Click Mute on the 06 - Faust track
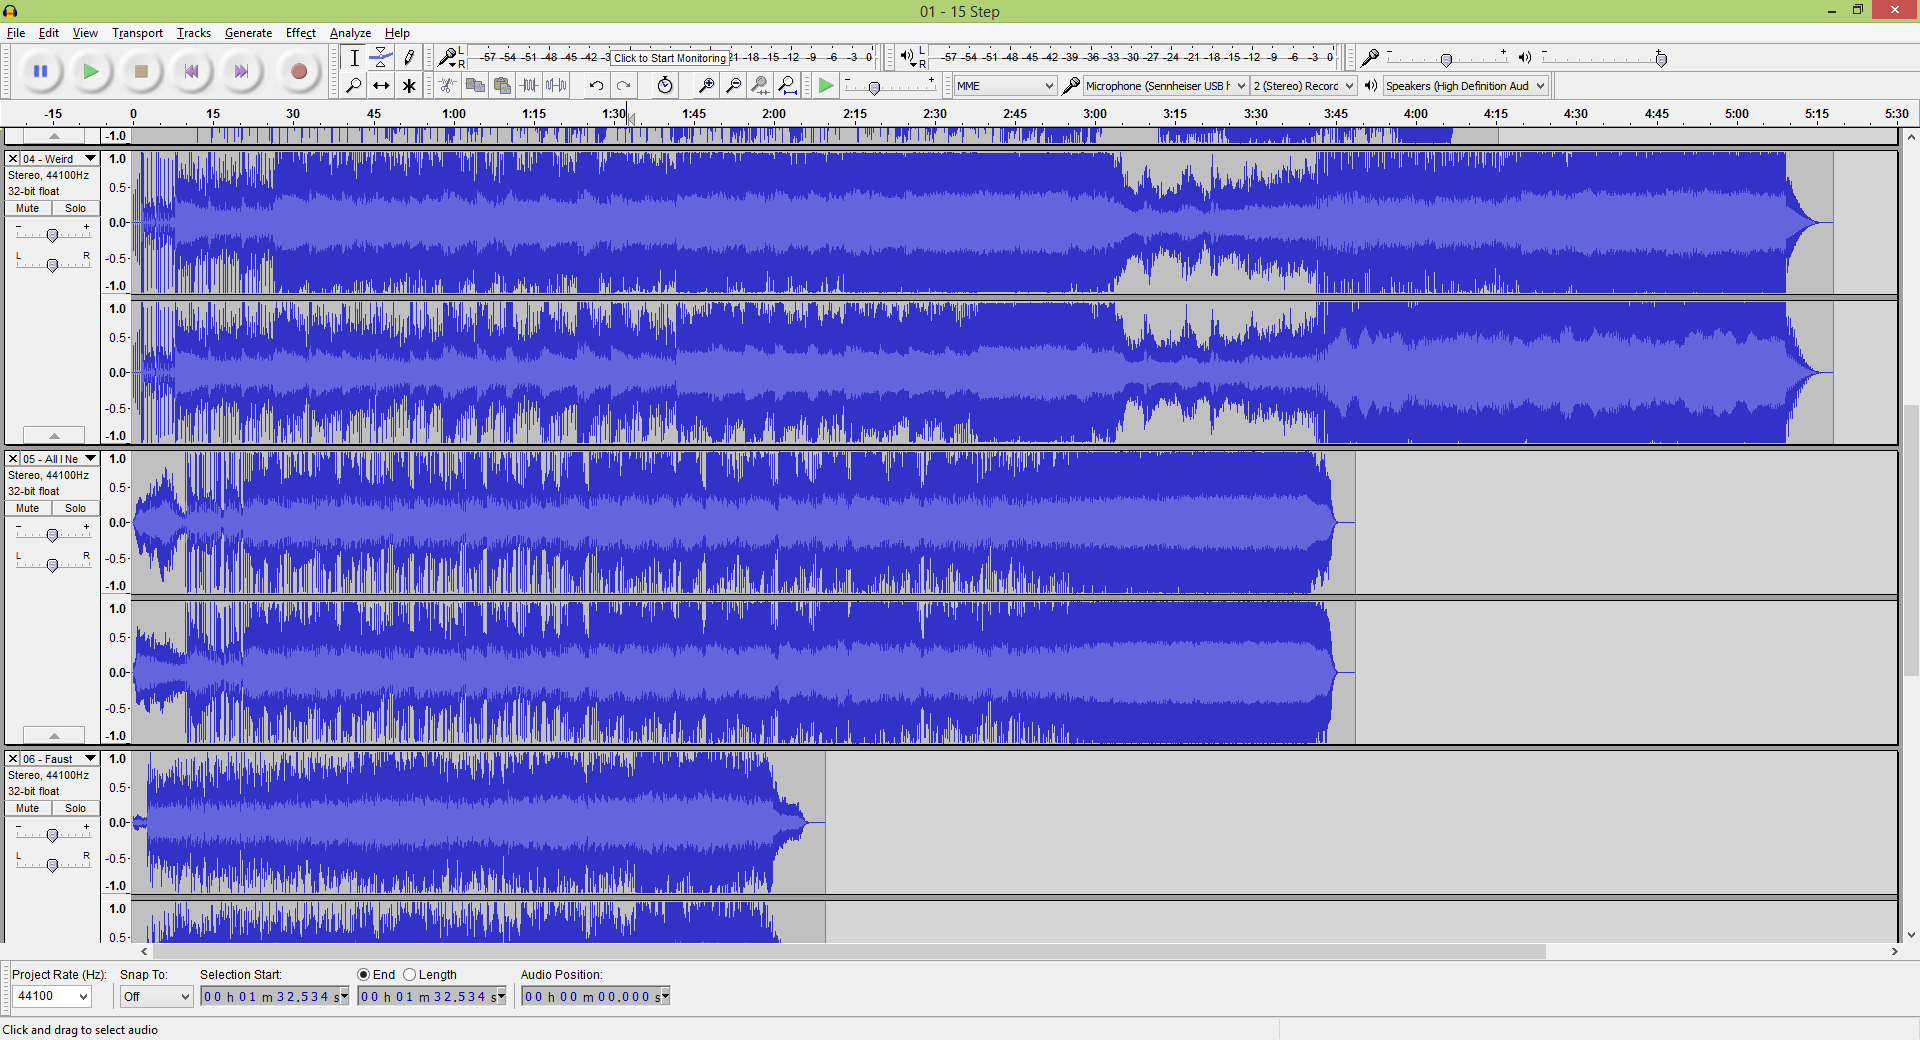The height and width of the screenshot is (1040, 1920). tap(28, 808)
